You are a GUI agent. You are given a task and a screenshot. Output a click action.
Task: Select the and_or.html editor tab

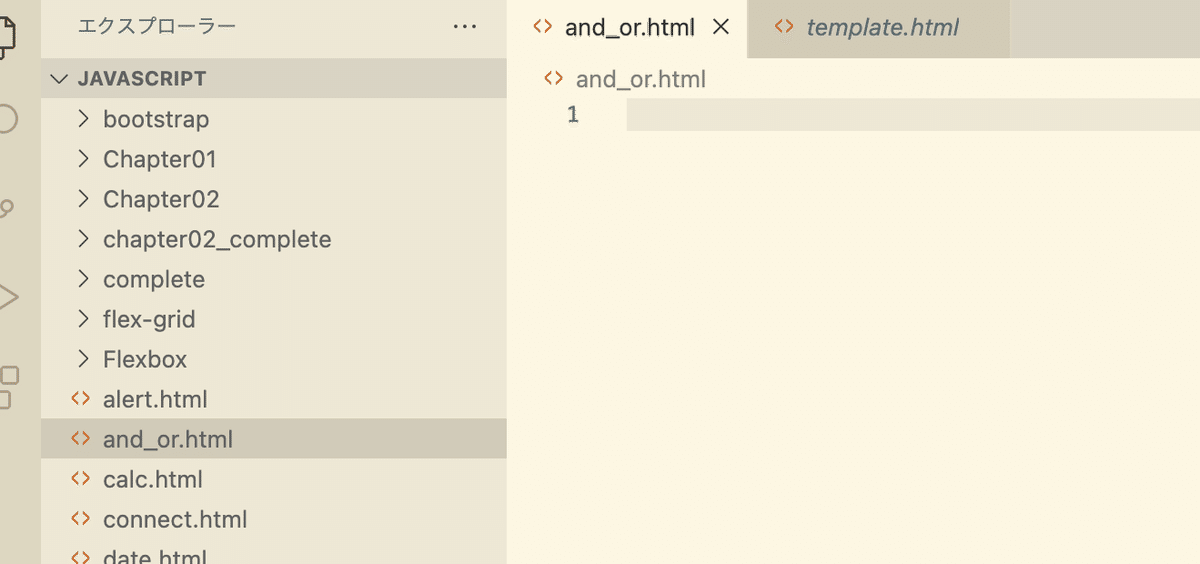point(629,27)
